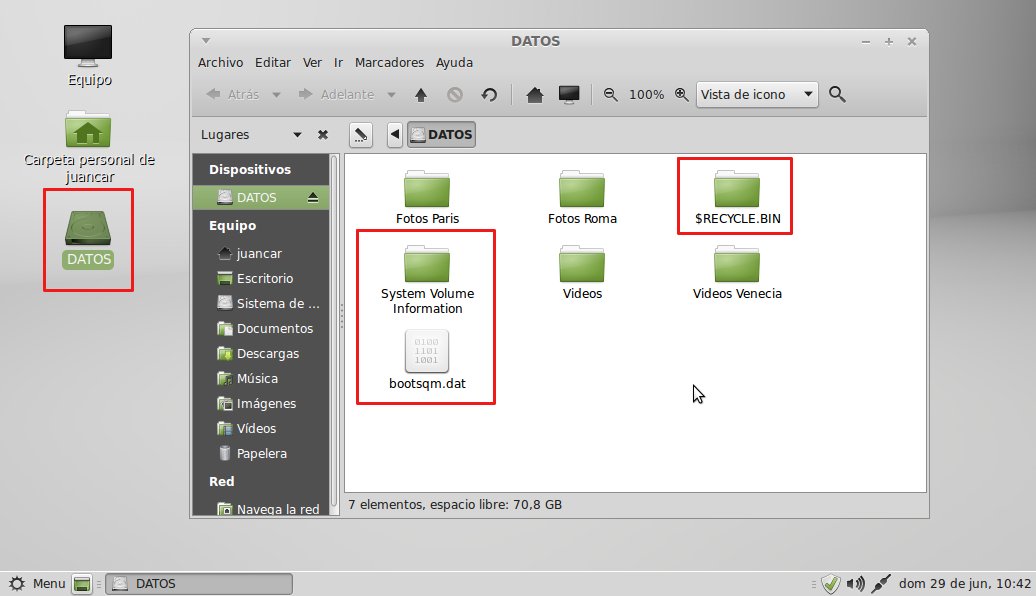Open the Vista de icono view dropdown

point(757,94)
